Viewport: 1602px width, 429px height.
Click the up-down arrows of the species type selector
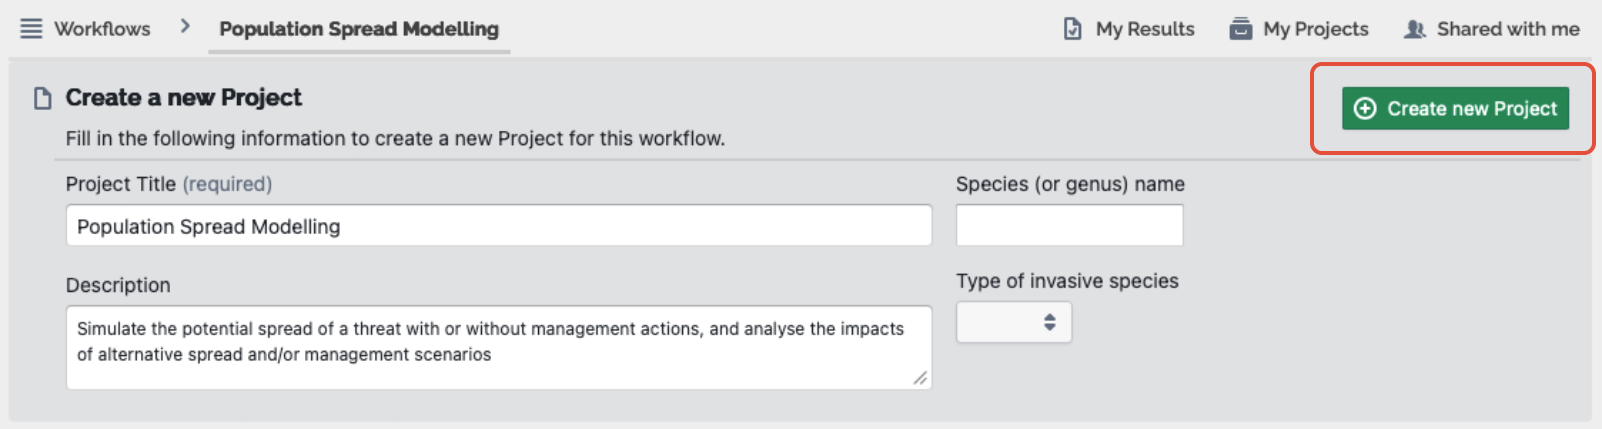1049,322
